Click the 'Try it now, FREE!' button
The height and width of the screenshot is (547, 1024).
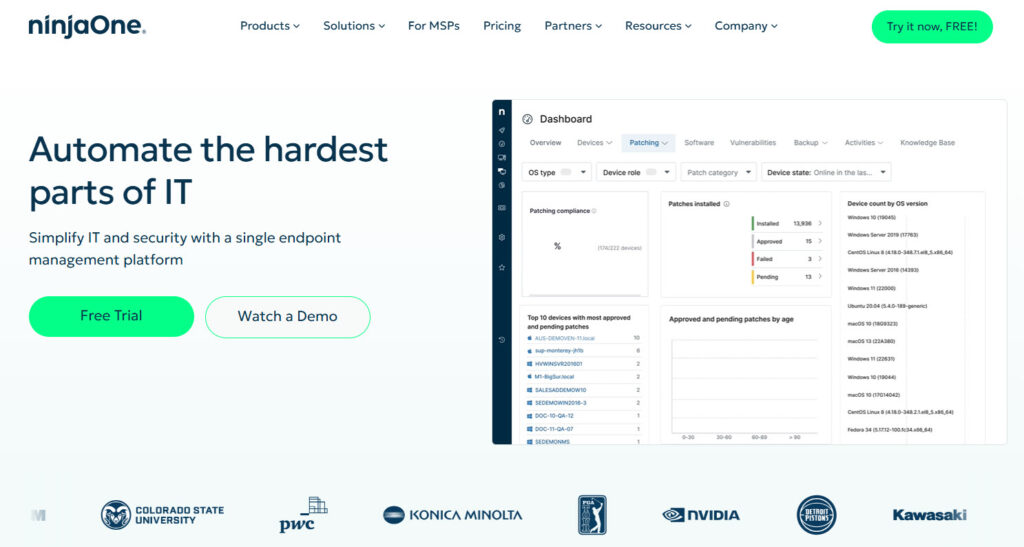coord(932,27)
